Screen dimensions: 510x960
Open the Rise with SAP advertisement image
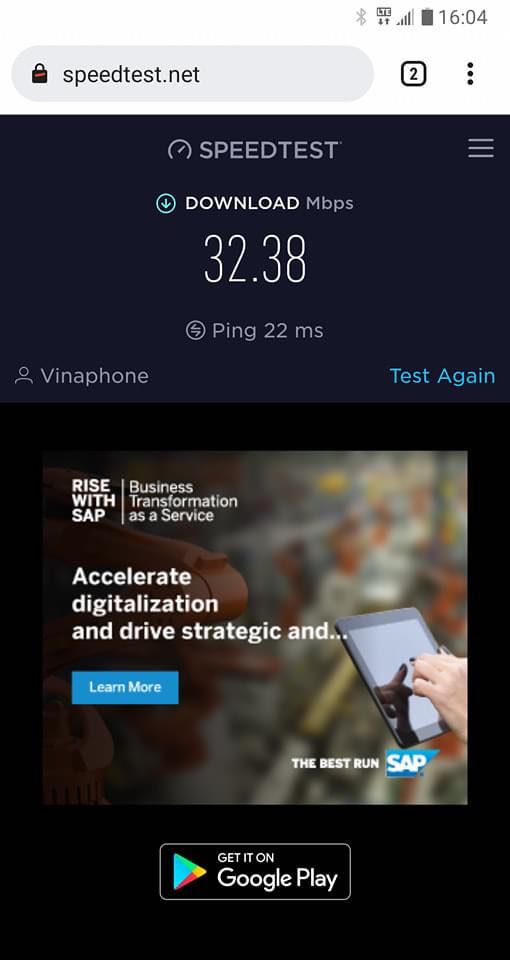point(255,628)
